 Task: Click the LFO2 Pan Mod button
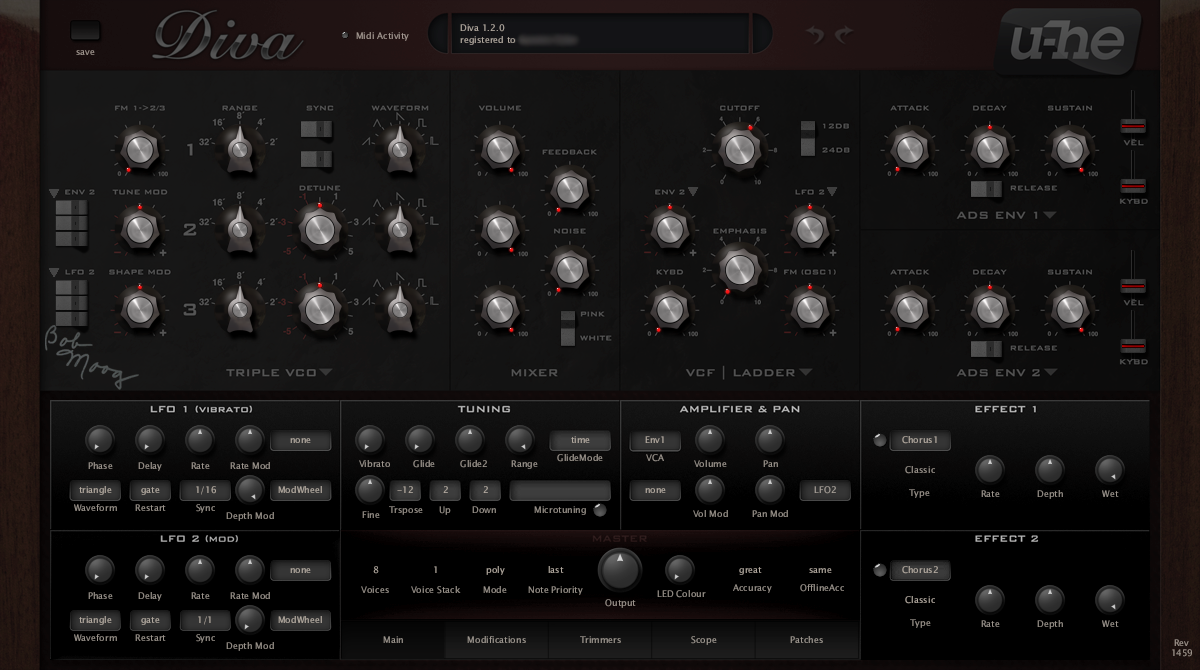point(825,490)
